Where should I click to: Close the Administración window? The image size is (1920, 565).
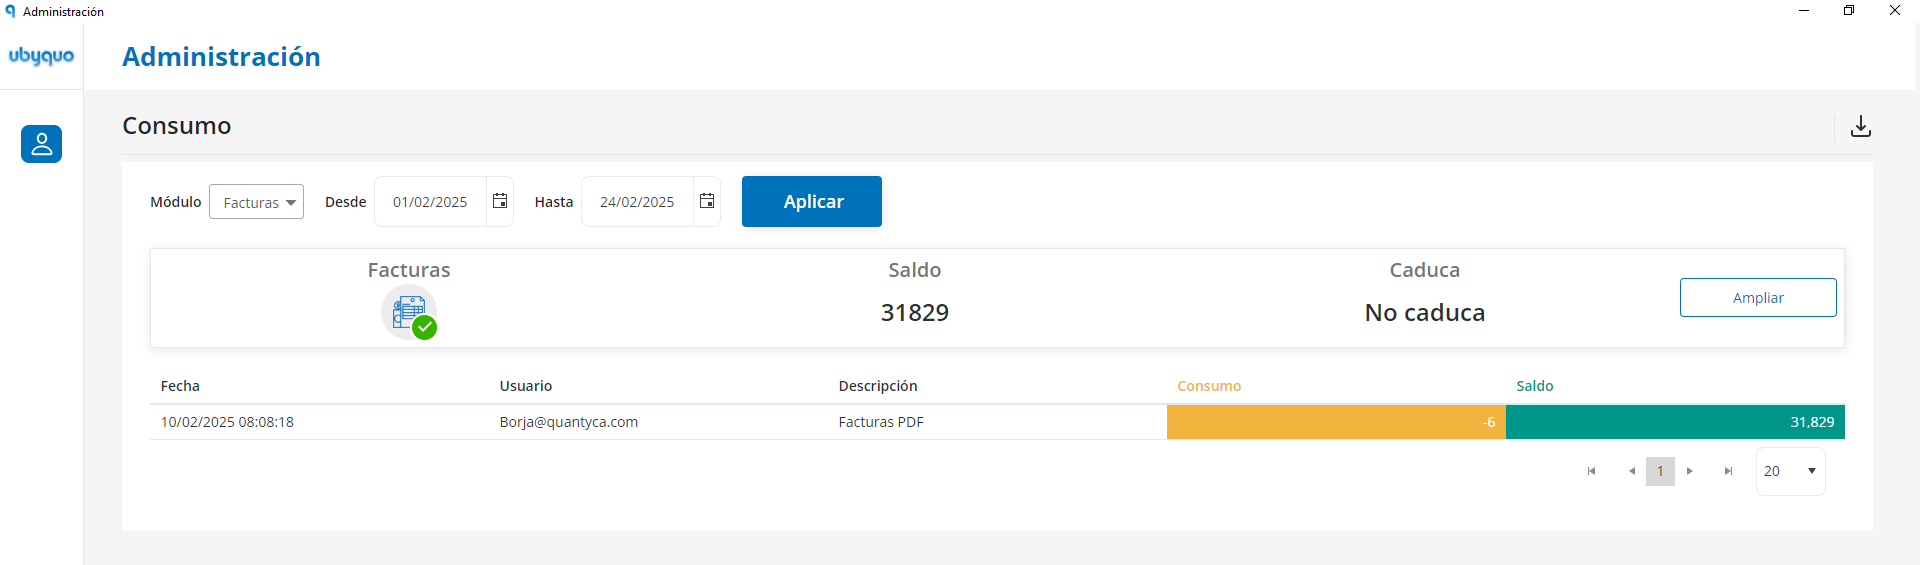1895,11
